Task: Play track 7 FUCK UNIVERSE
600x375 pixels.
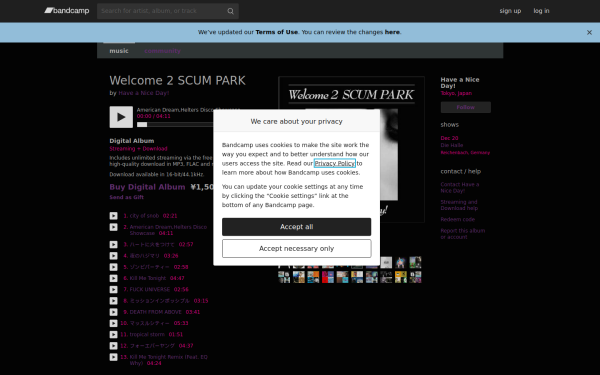Action: click(114, 290)
